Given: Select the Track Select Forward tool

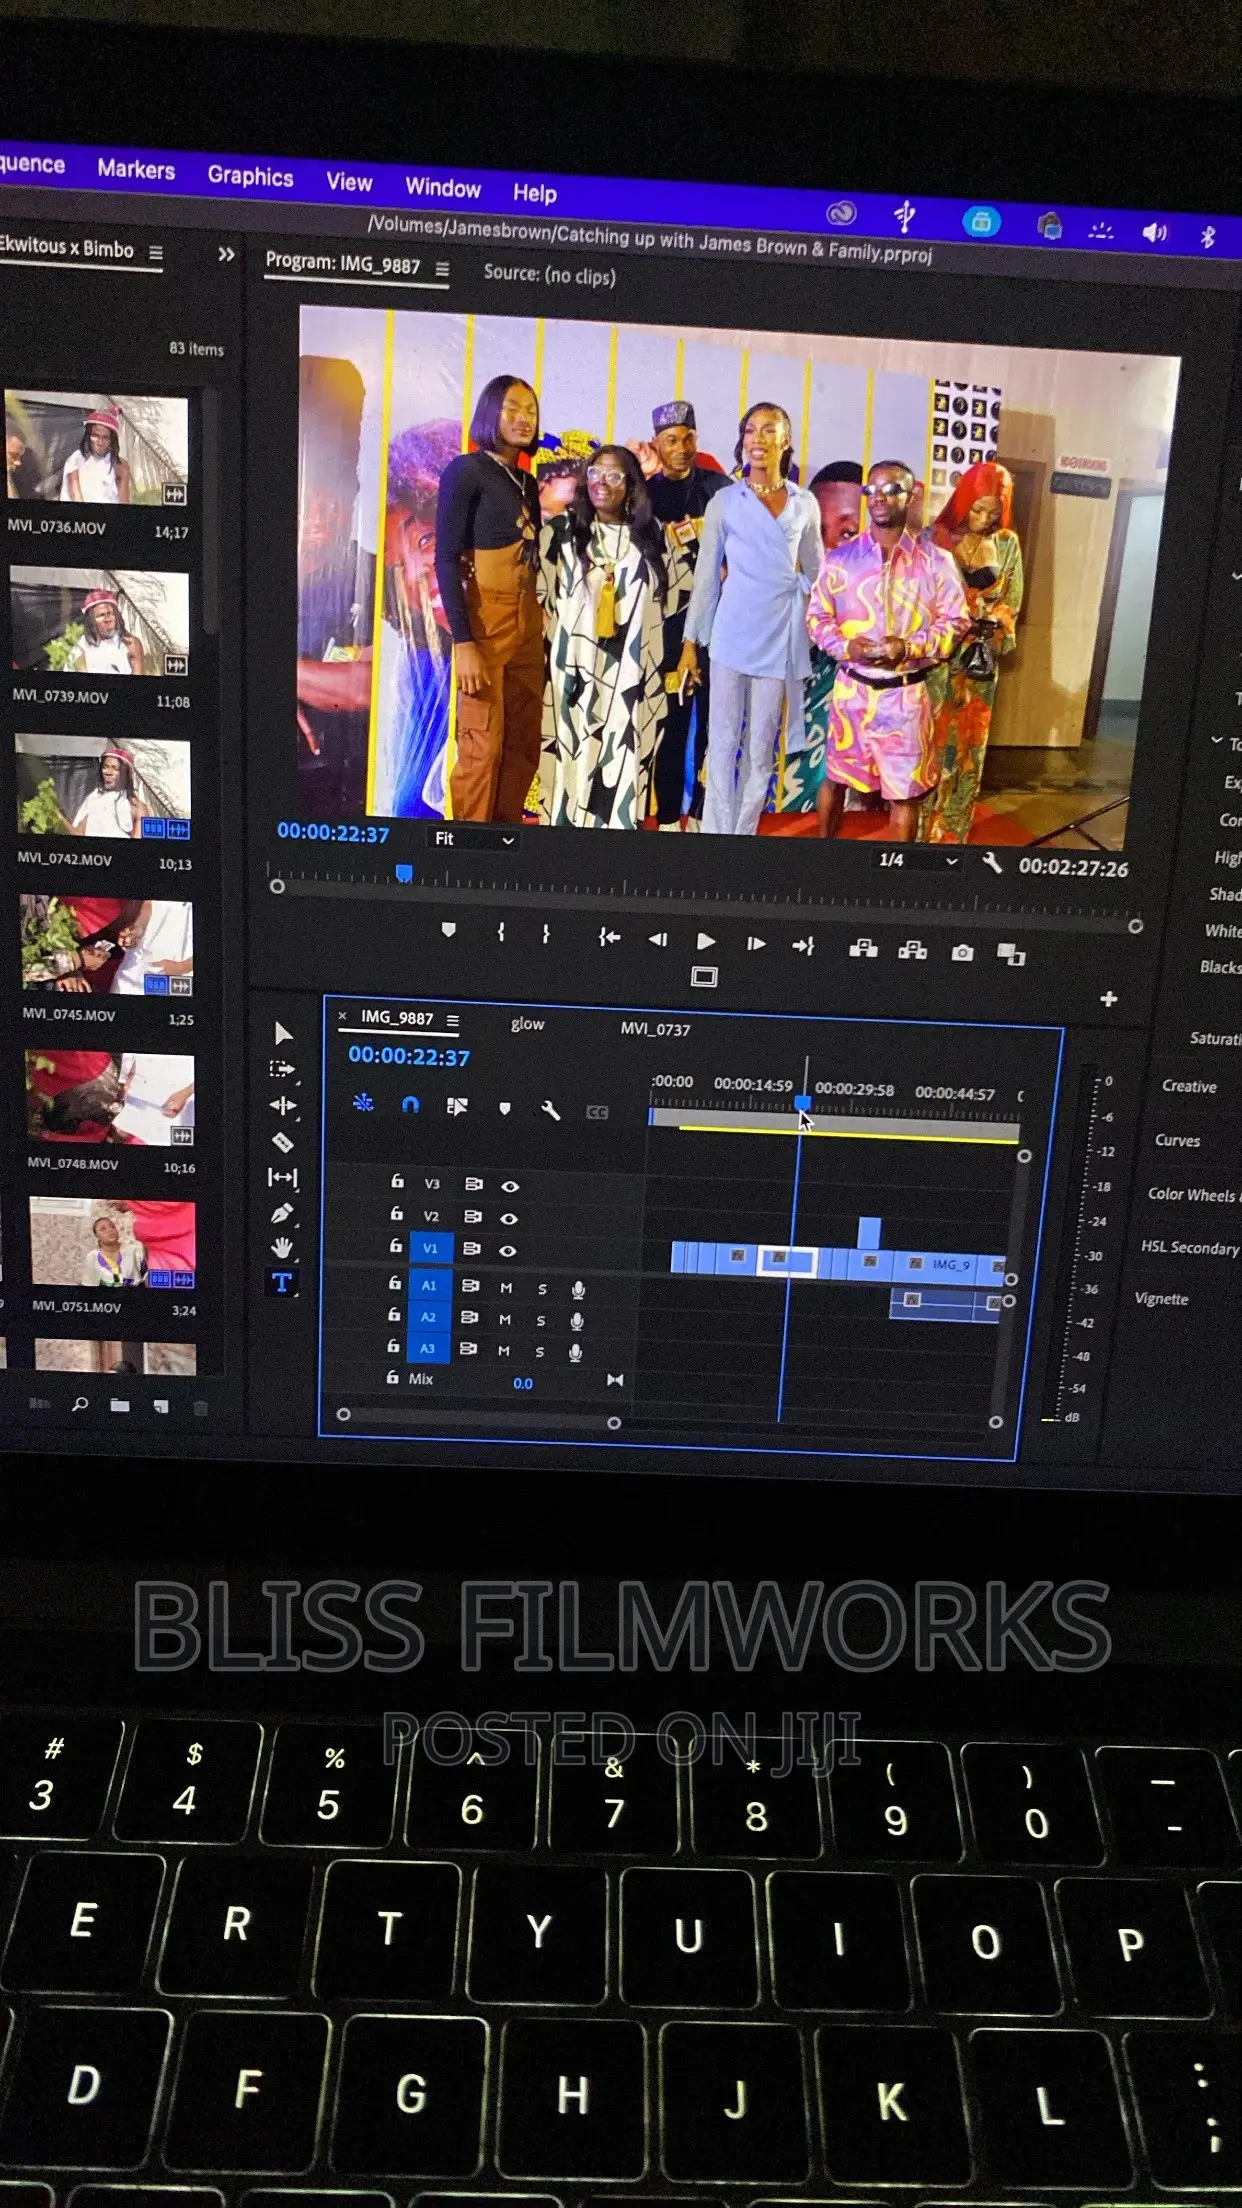Looking at the screenshot, I should point(283,1069).
